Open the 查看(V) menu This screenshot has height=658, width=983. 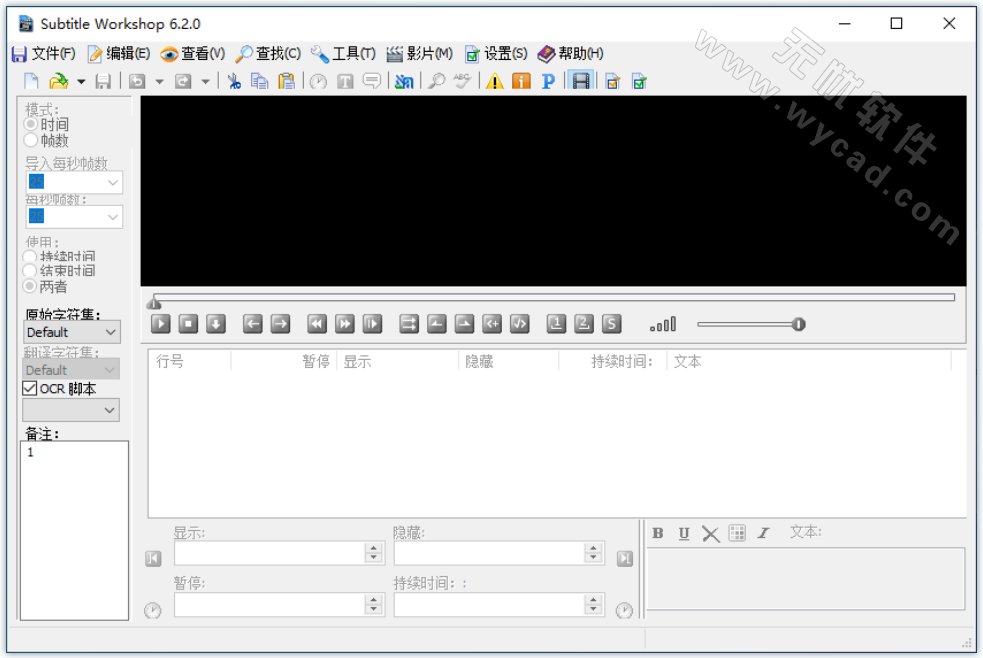(x=192, y=54)
